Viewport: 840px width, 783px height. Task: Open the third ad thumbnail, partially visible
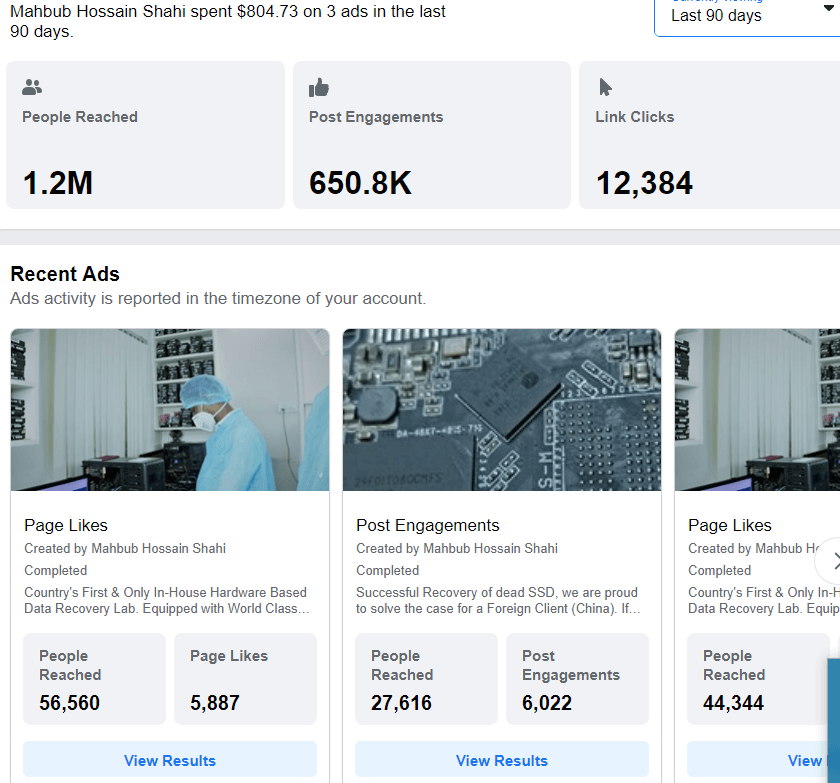[758, 410]
